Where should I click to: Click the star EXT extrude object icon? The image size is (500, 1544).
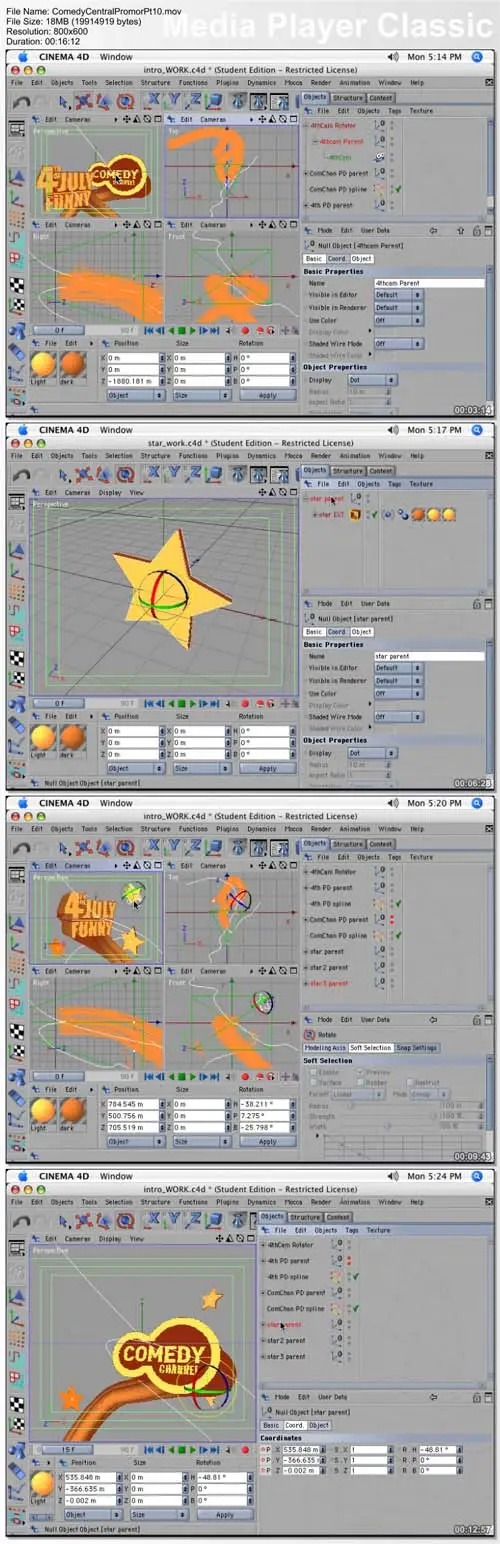click(x=355, y=514)
